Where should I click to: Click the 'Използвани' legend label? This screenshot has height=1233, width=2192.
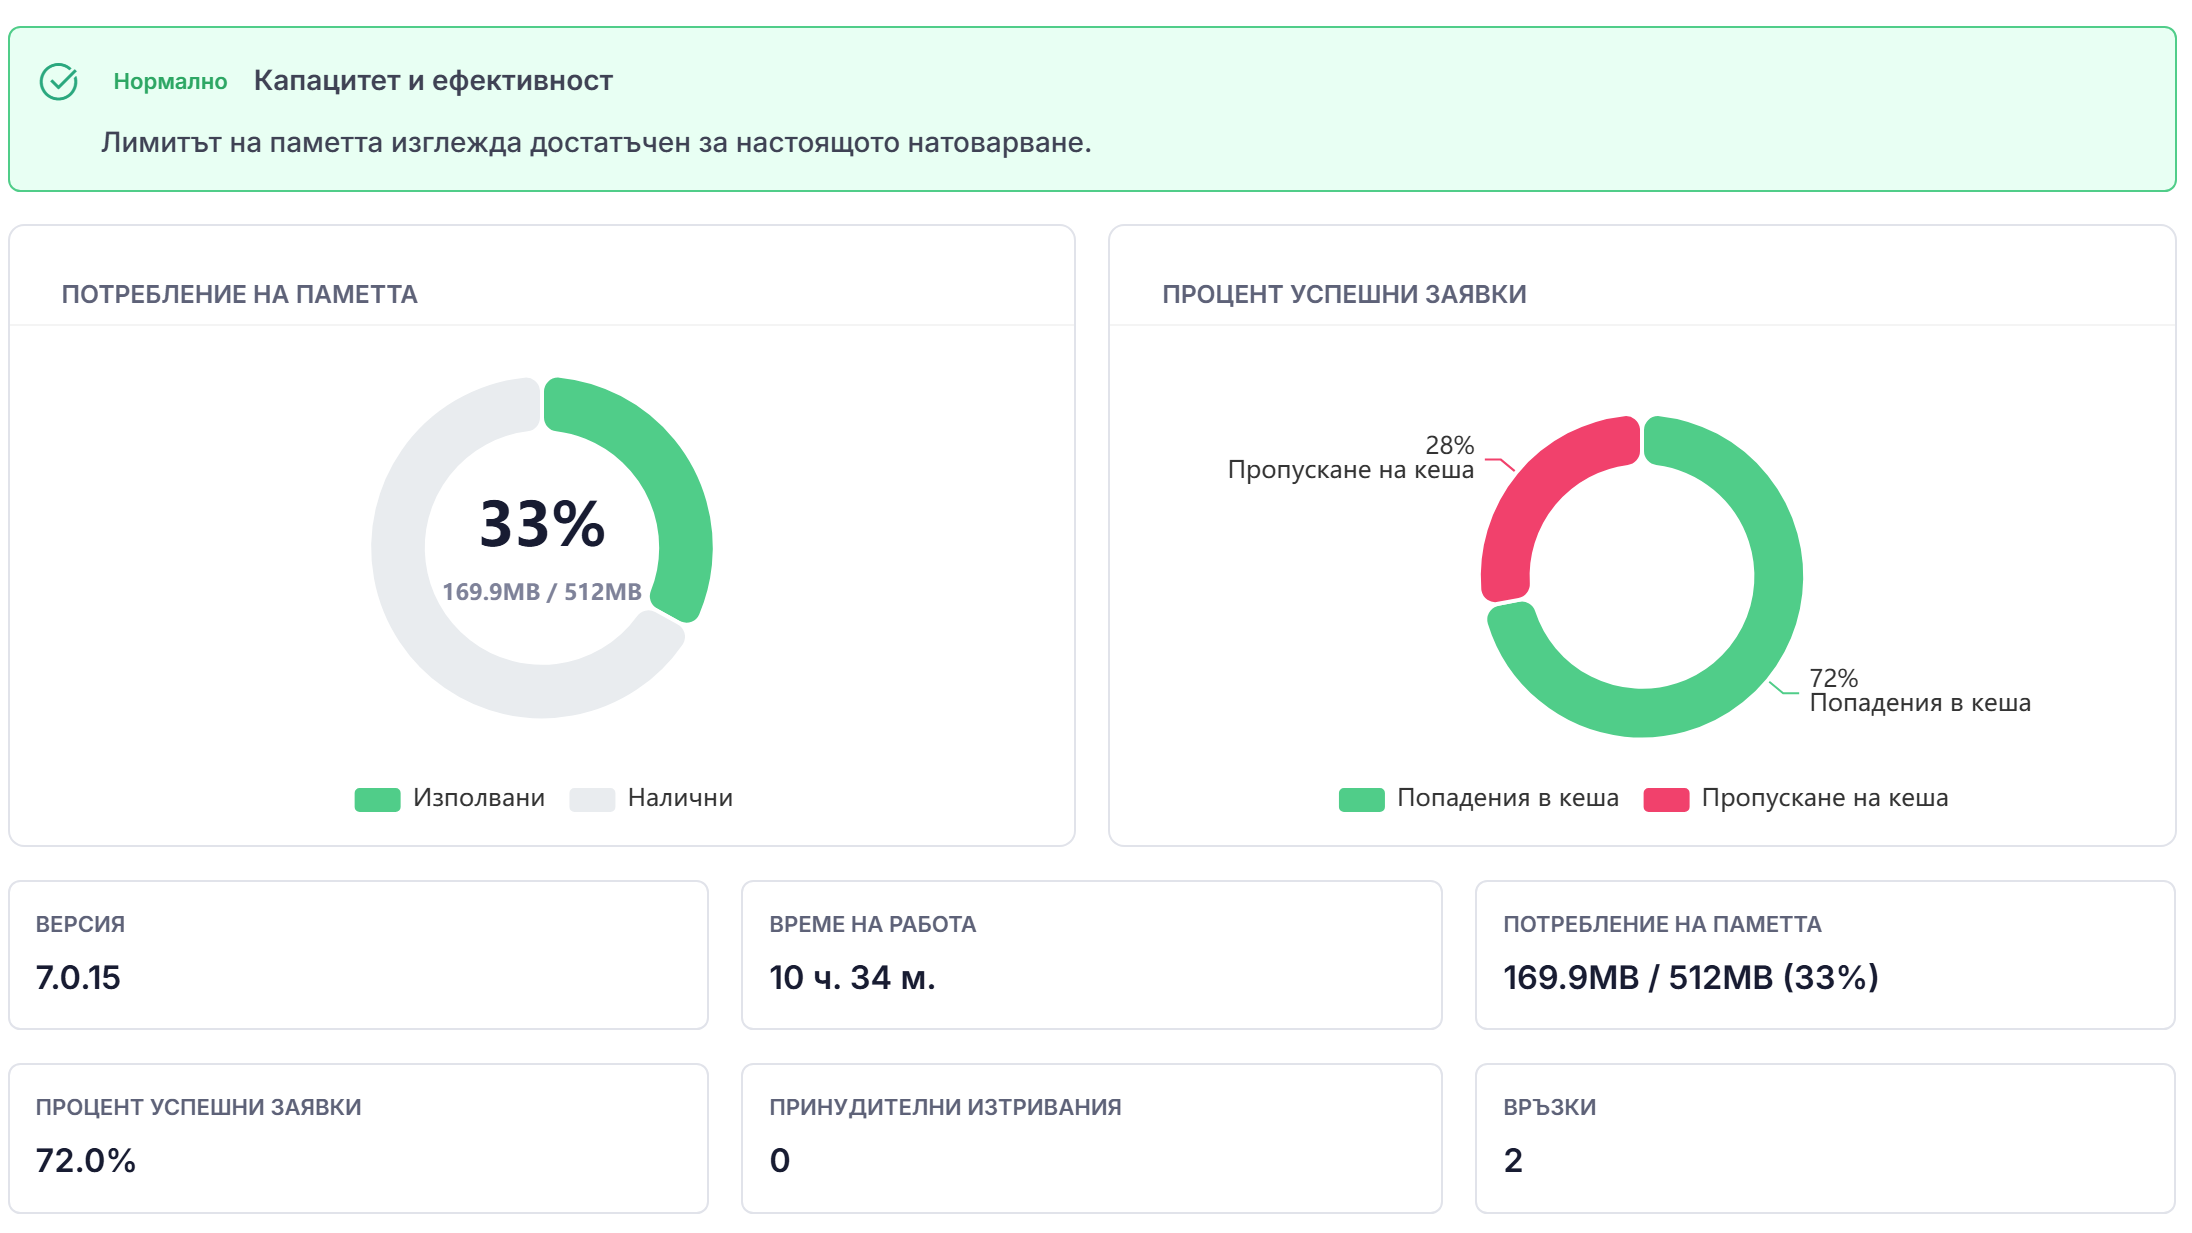tap(479, 798)
